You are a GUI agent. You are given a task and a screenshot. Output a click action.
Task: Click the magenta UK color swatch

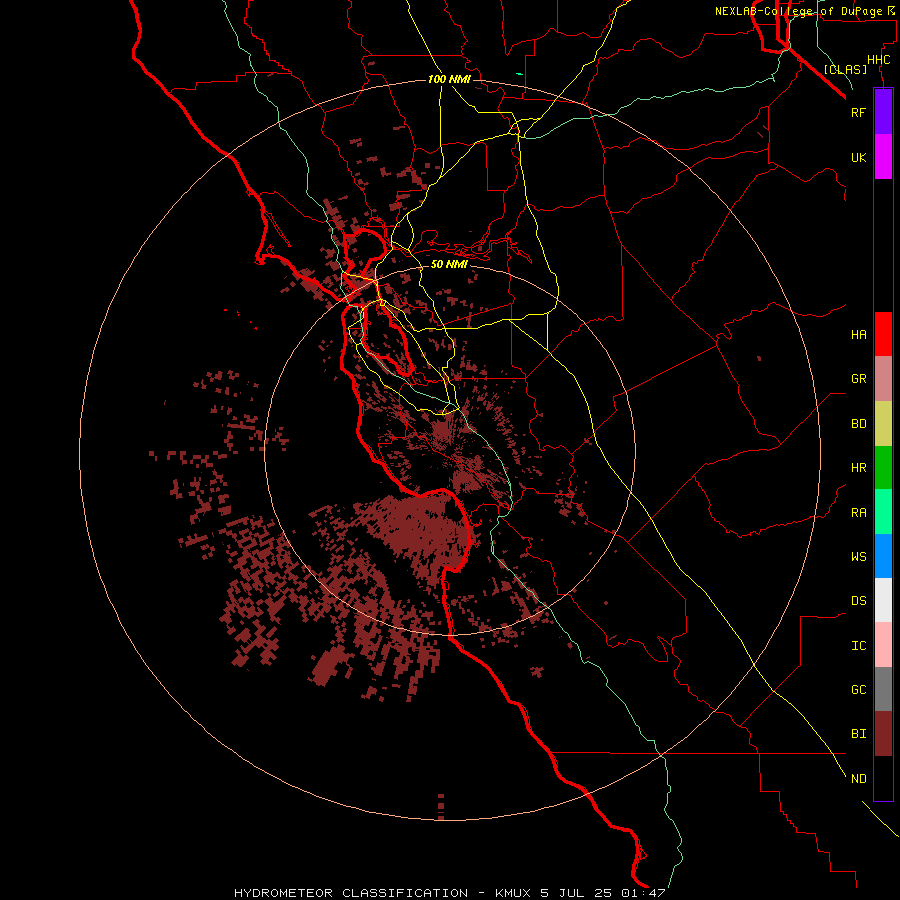[x=883, y=157]
